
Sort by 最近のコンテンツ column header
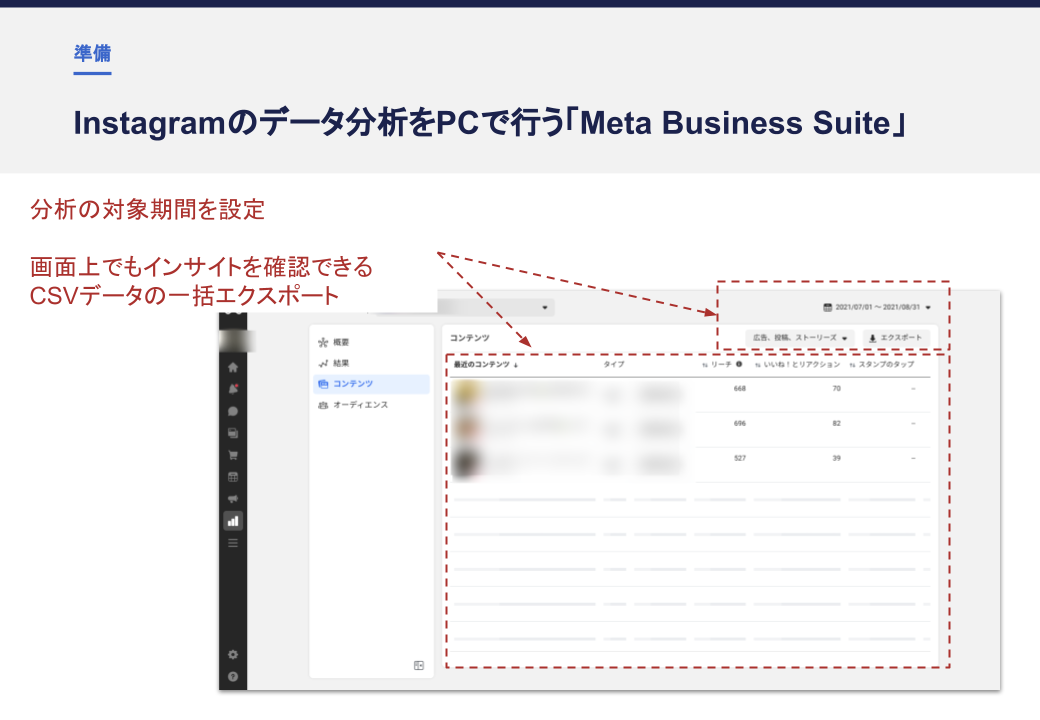486,365
